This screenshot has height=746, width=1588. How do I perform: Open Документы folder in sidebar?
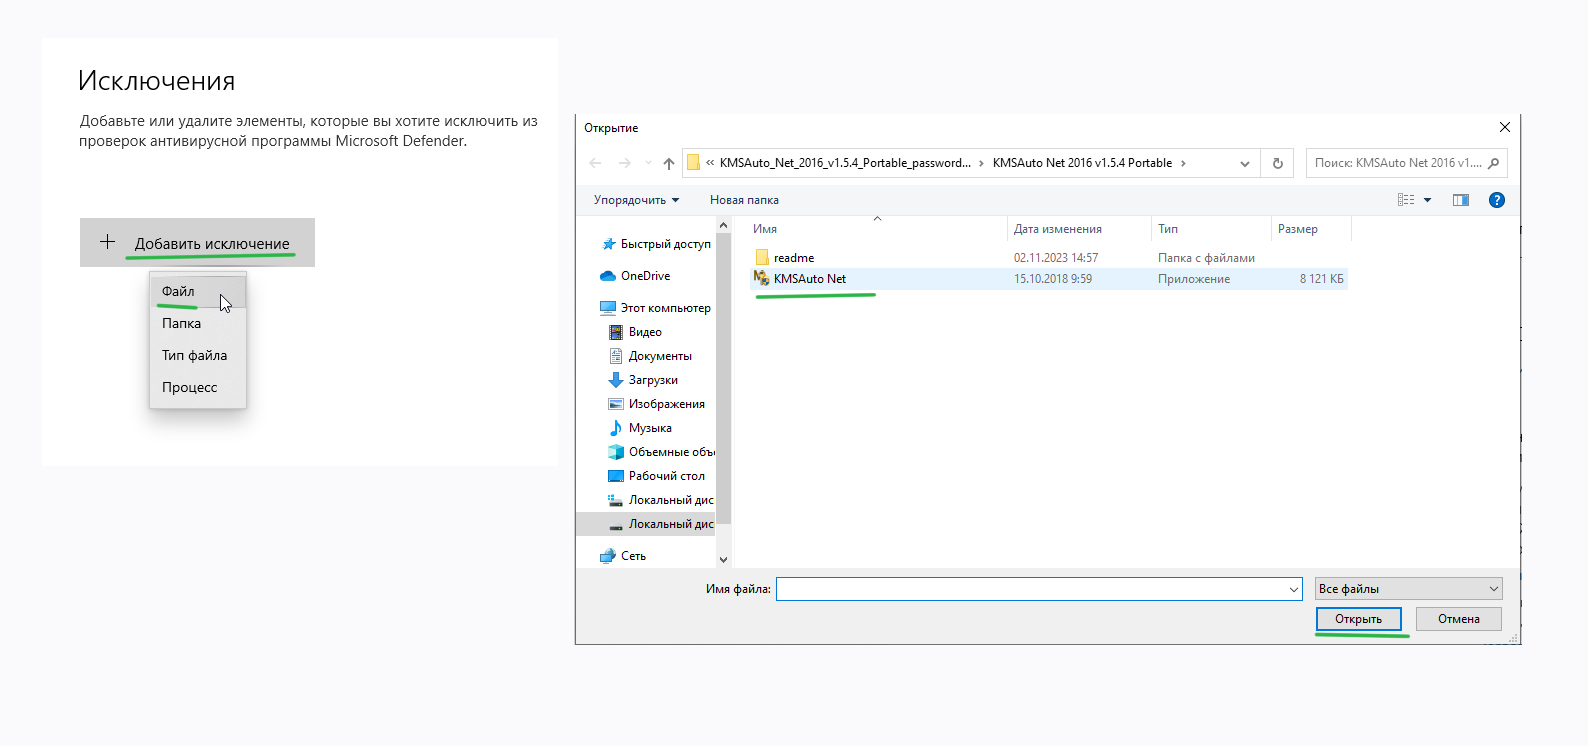[x=651, y=356]
